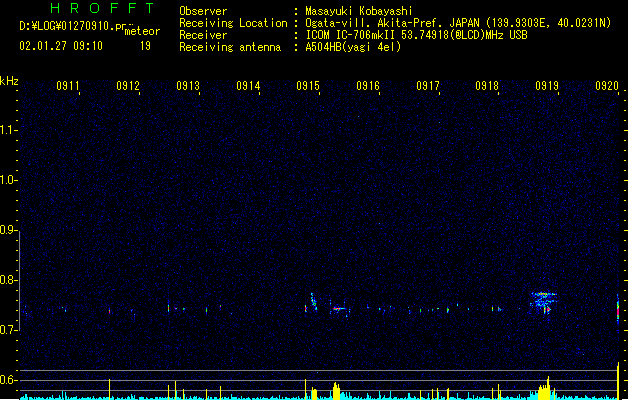Click the 0914 time marker
This screenshot has width=629, height=400.
pyautogui.click(x=248, y=86)
